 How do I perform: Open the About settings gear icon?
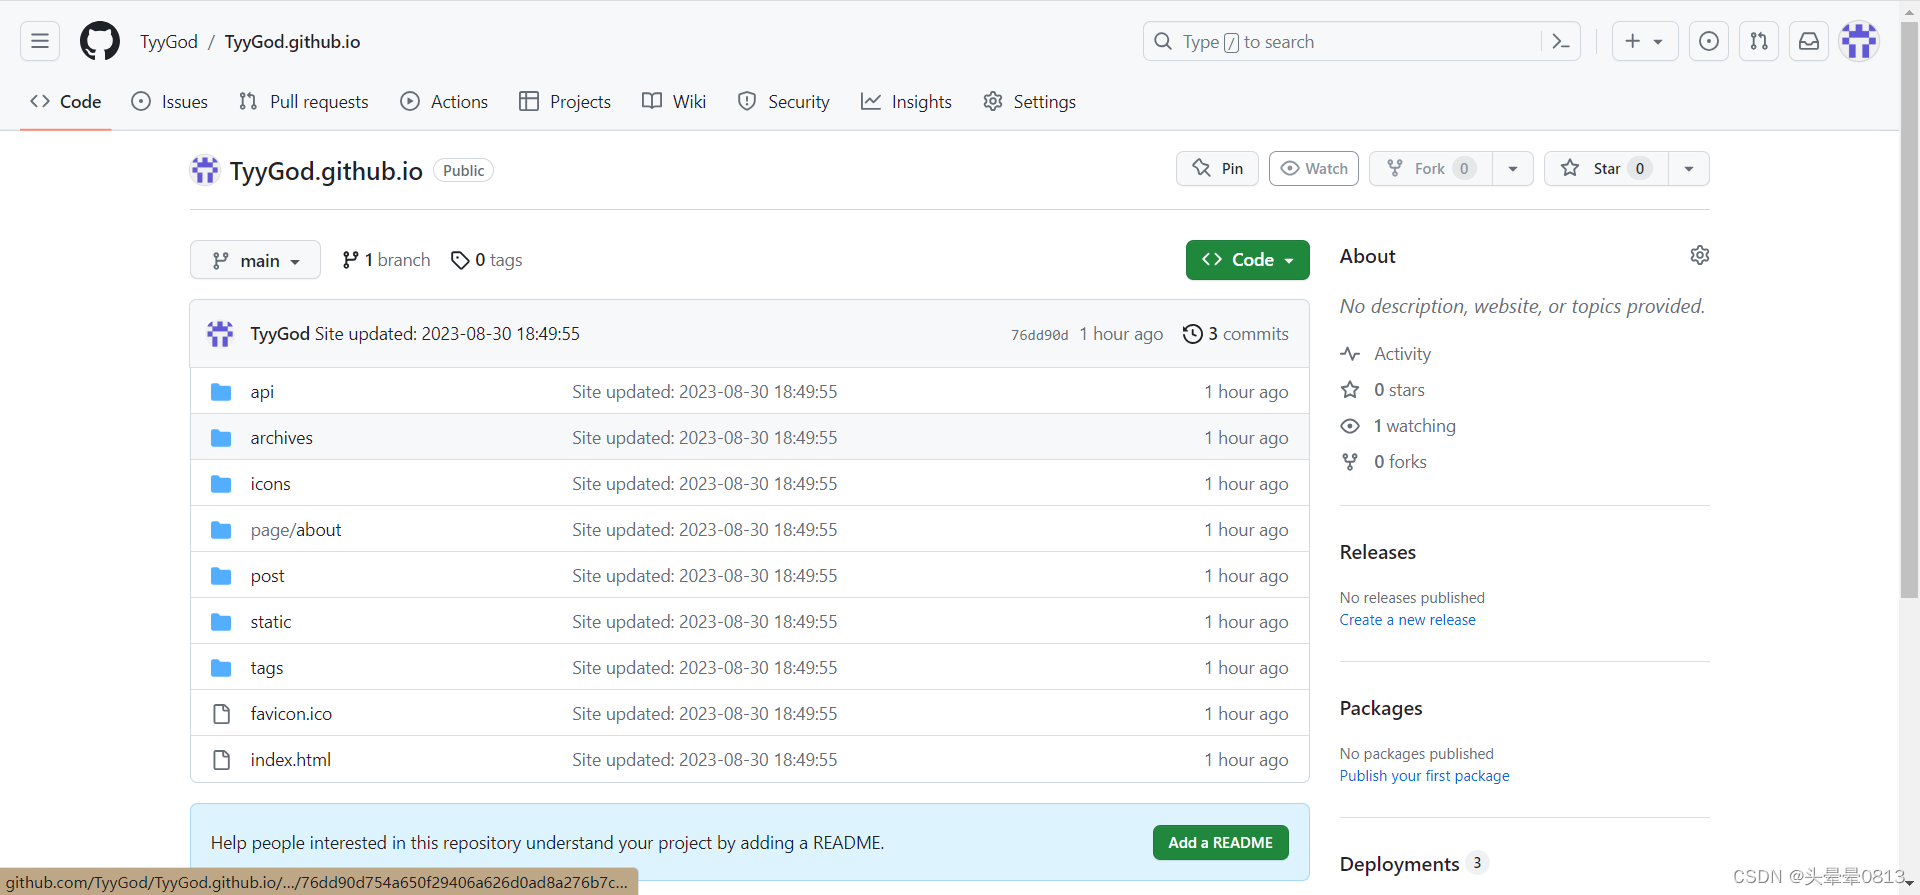pos(1699,255)
